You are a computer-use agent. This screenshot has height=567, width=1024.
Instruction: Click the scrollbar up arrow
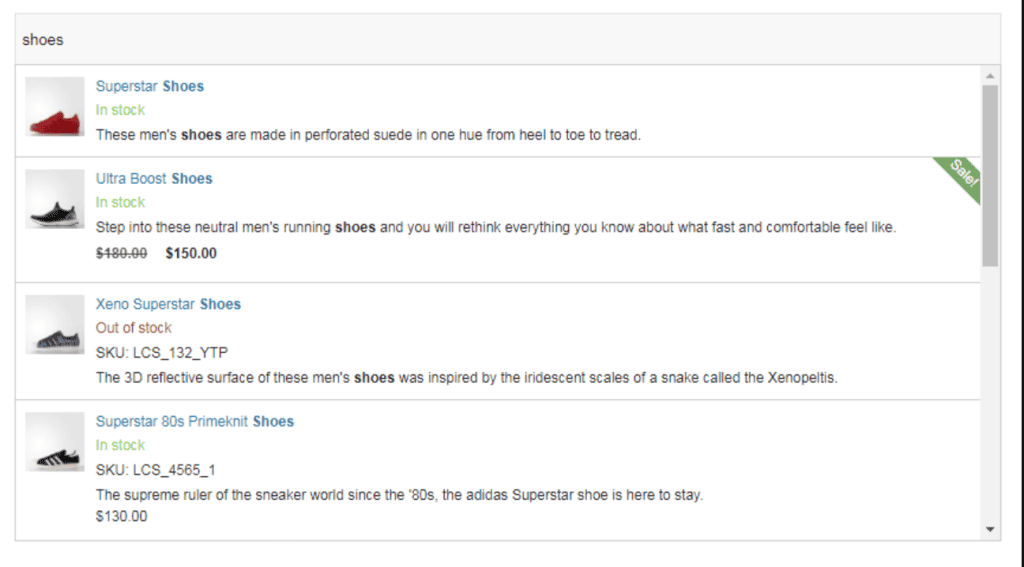point(990,76)
